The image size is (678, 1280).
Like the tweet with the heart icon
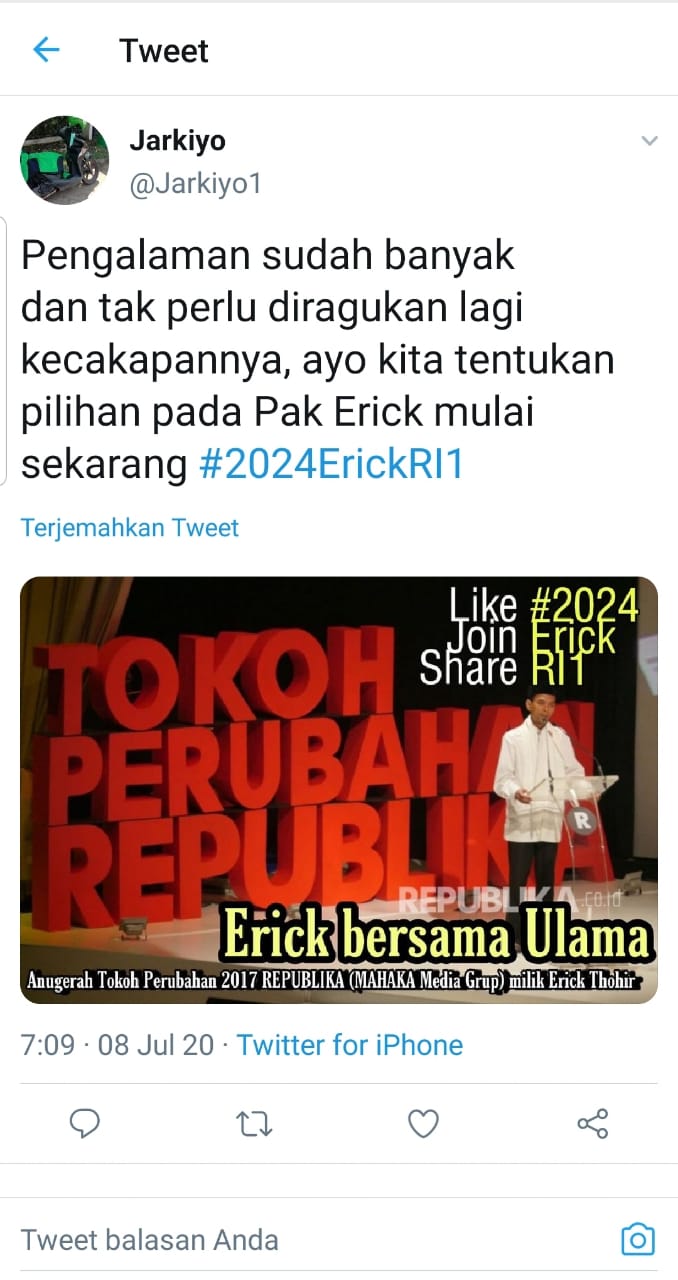coord(424,1124)
